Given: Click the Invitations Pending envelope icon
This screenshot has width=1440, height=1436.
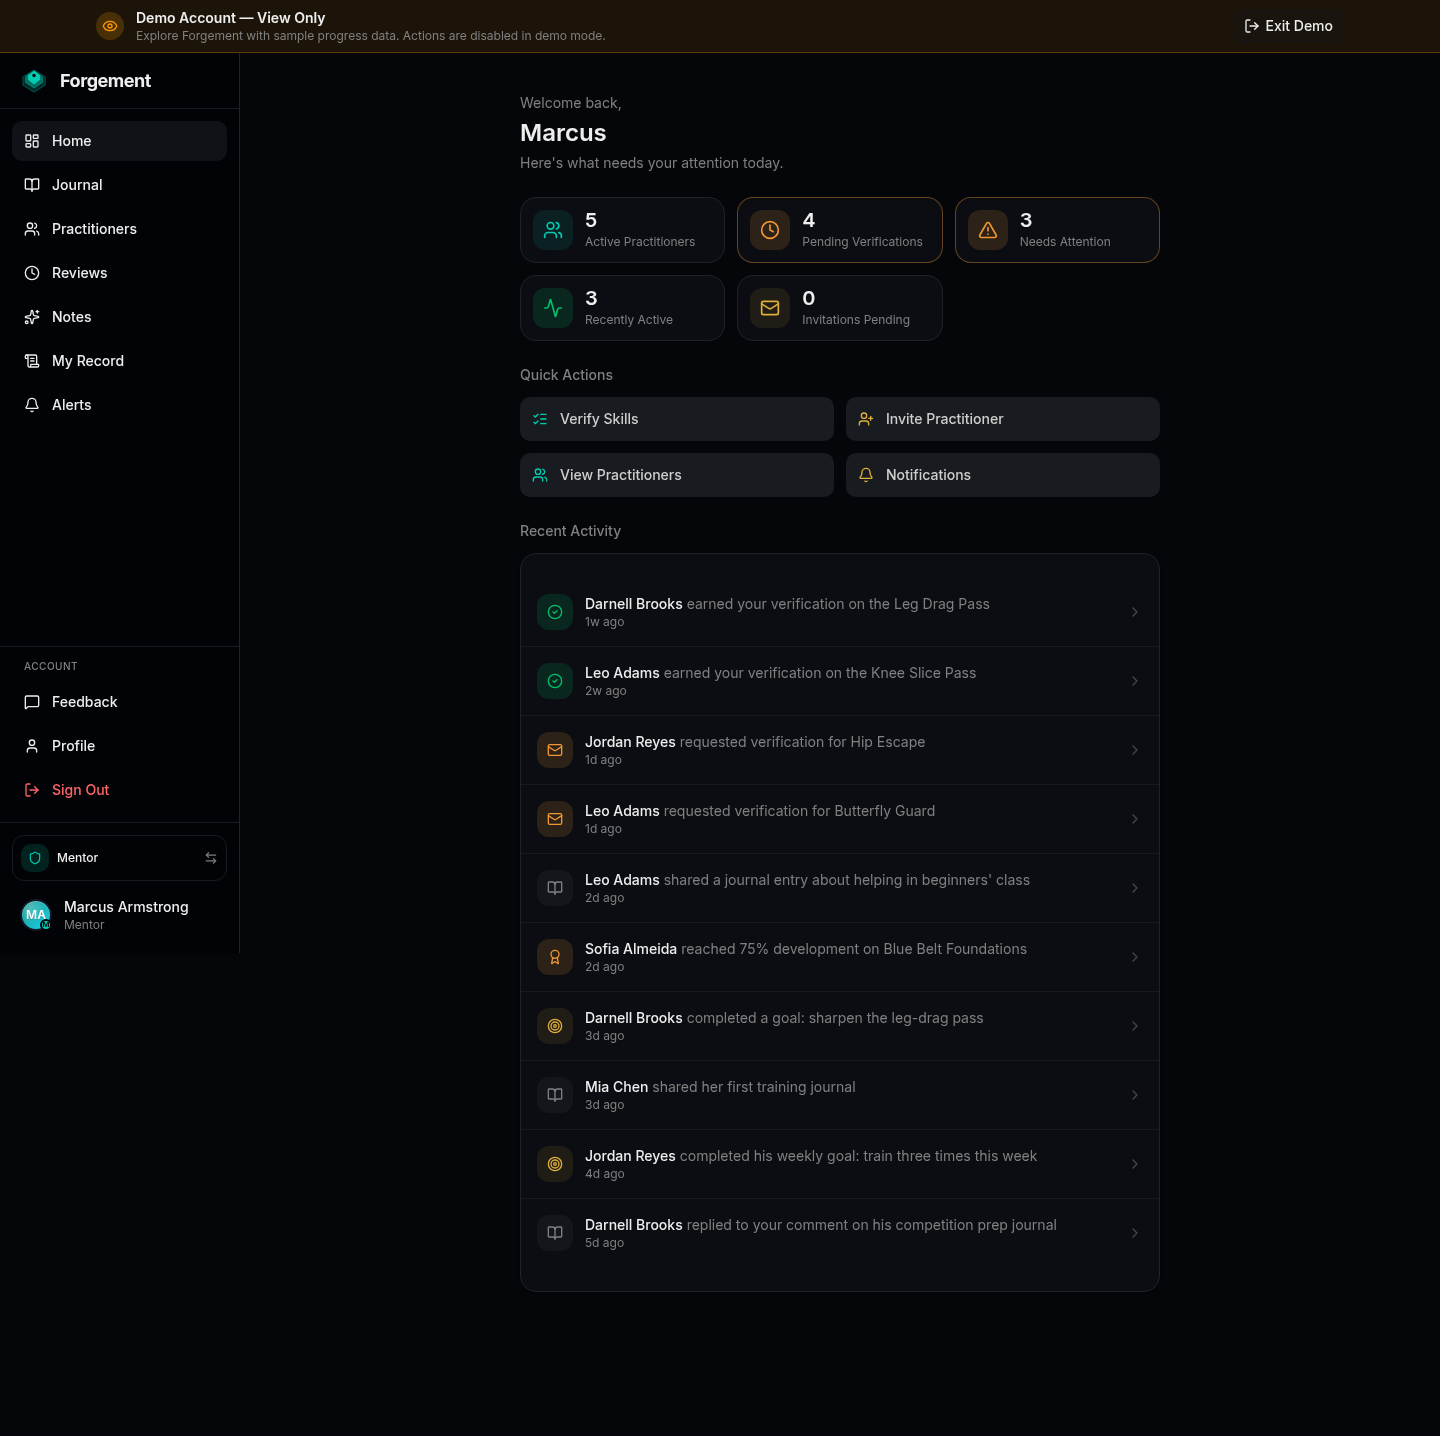Looking at the screenshot, I should tap(770, 308).
